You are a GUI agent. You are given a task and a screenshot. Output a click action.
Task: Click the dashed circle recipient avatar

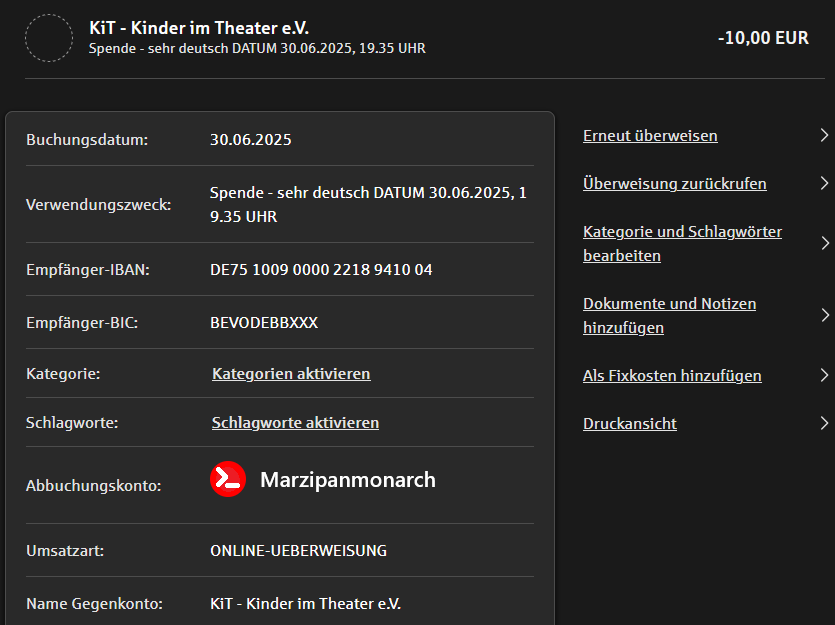click(x=49, y=38)
